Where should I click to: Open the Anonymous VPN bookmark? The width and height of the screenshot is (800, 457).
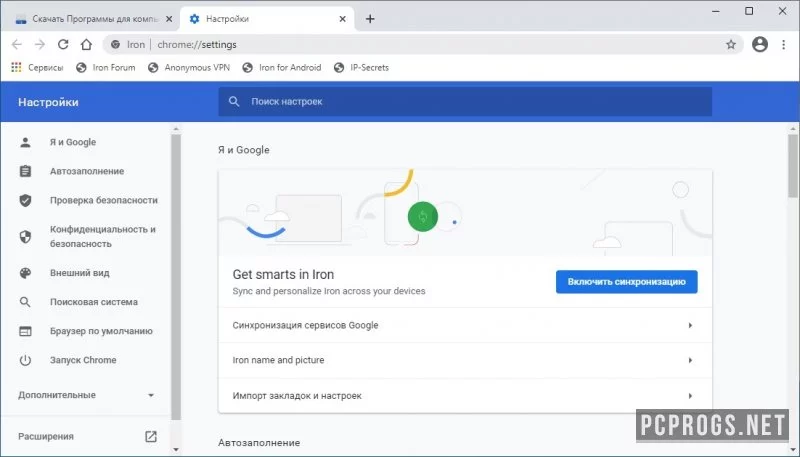click(x=189, y=67)
